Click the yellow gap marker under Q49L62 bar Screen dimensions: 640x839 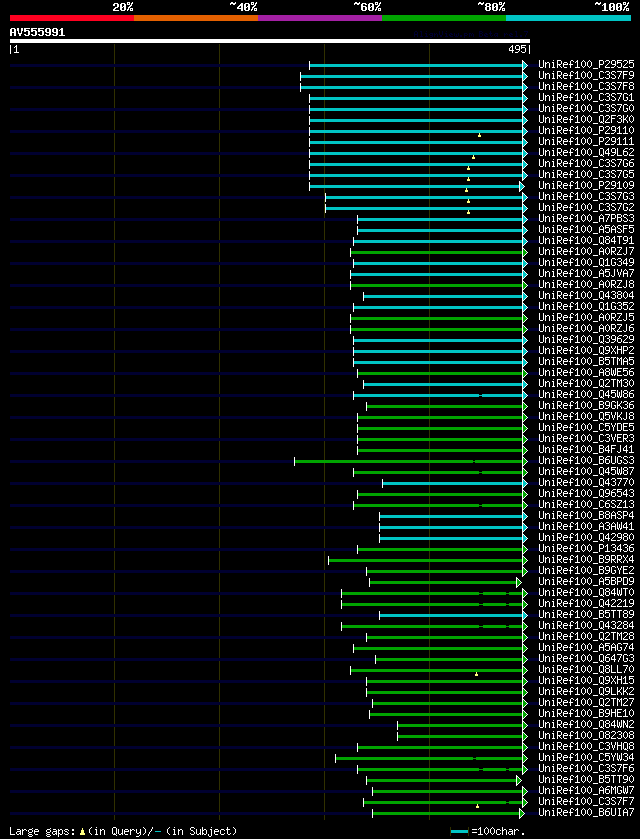(x=474, y=157)
